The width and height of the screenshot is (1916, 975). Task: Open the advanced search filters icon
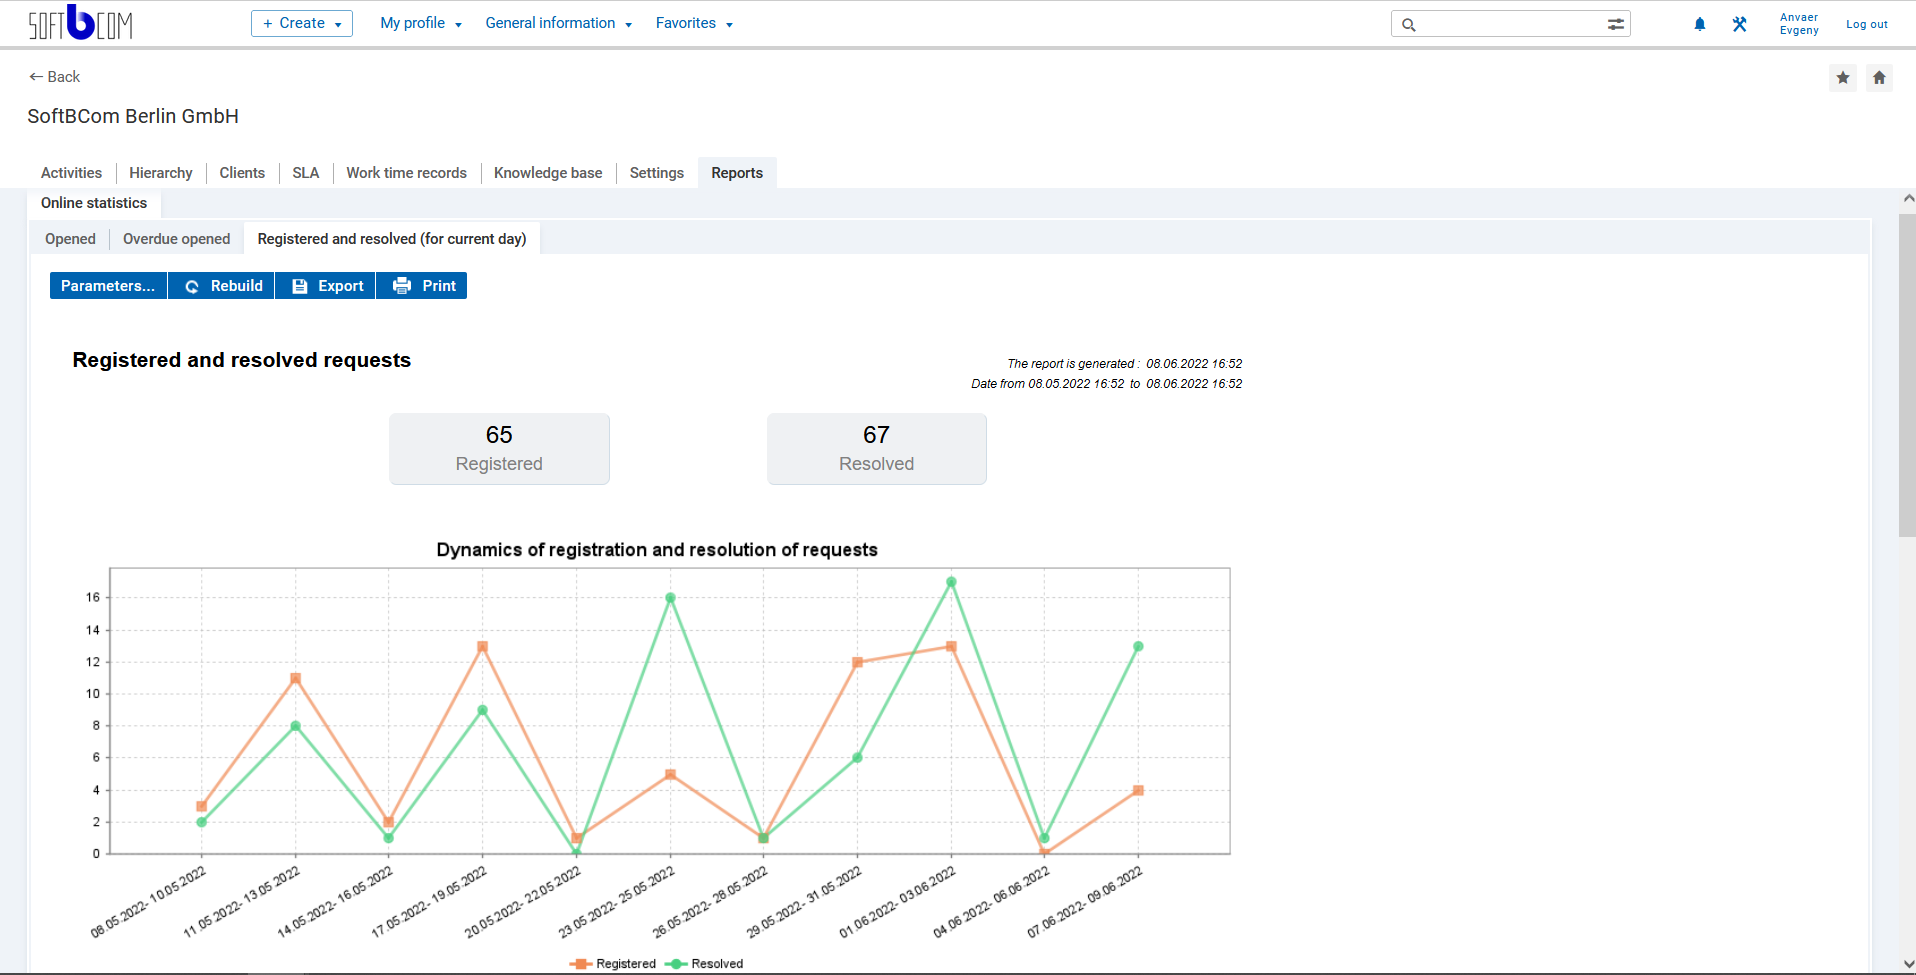[1617, 23]
